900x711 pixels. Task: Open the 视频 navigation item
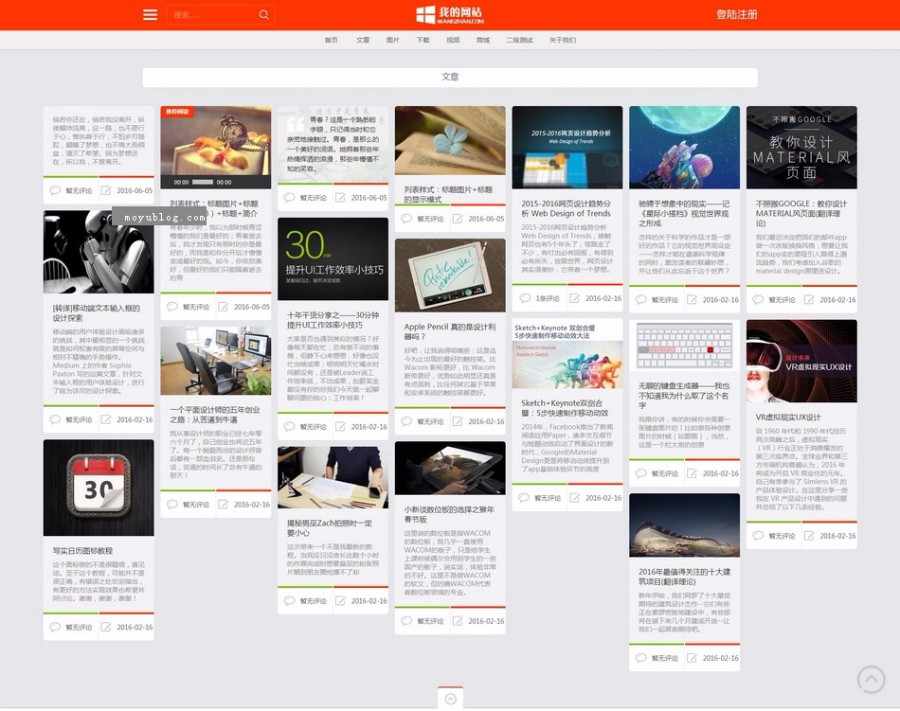coord(453,40)
